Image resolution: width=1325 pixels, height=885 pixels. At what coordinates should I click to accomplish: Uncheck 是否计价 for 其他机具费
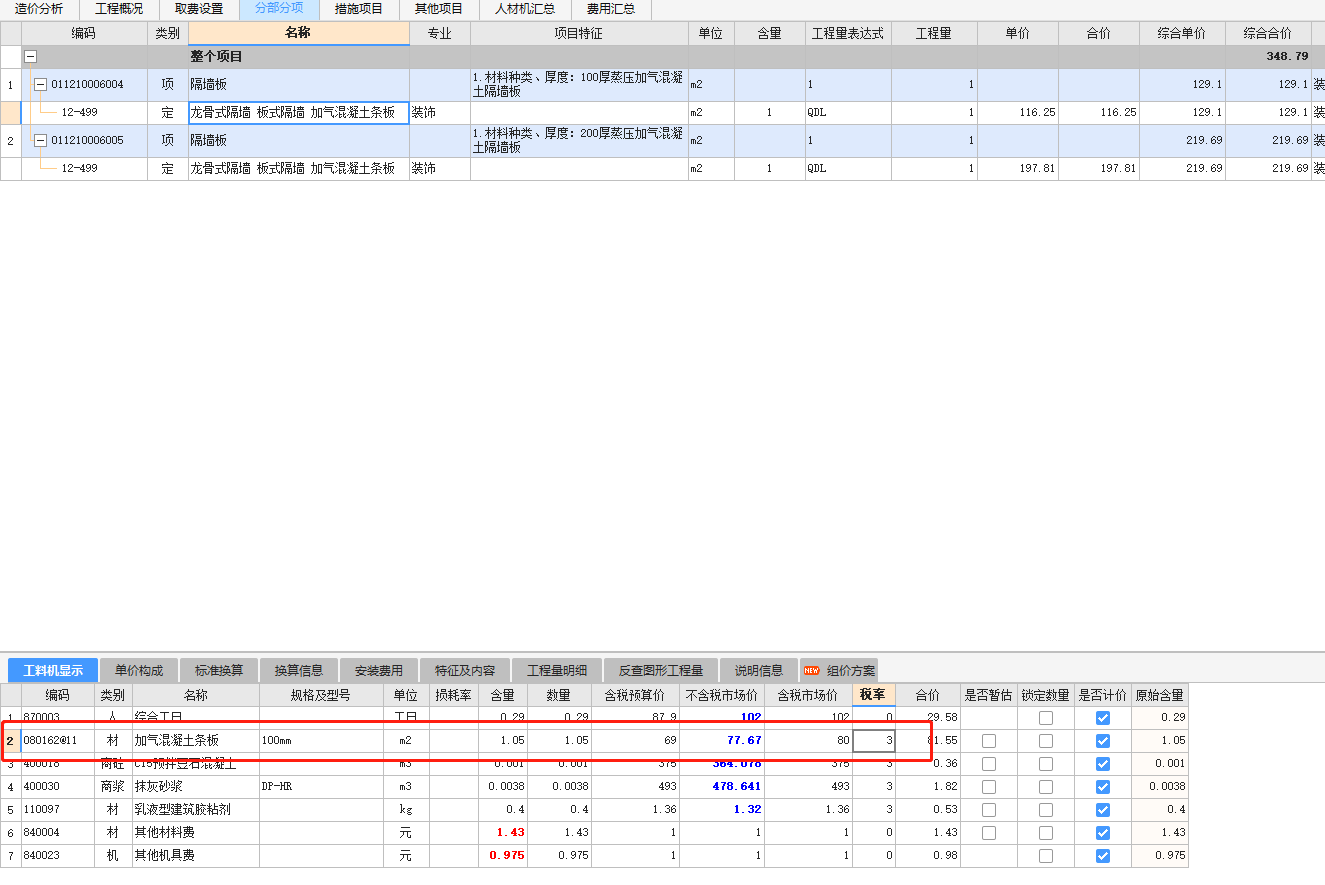(1103, 856)
